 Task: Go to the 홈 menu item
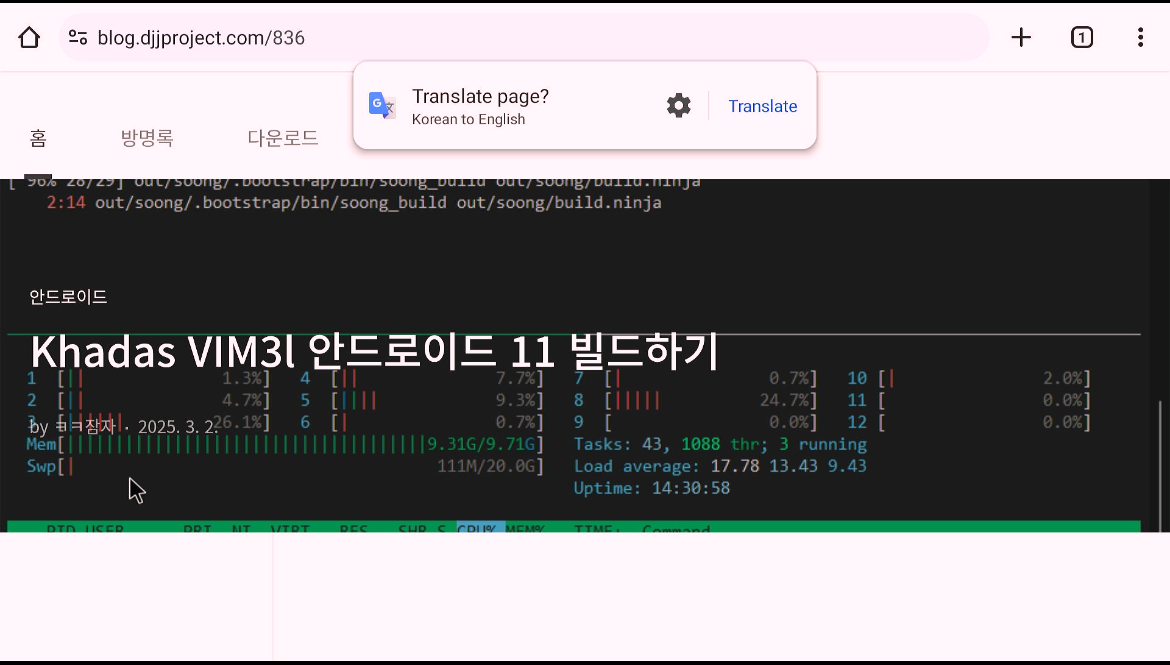point(38,138)
